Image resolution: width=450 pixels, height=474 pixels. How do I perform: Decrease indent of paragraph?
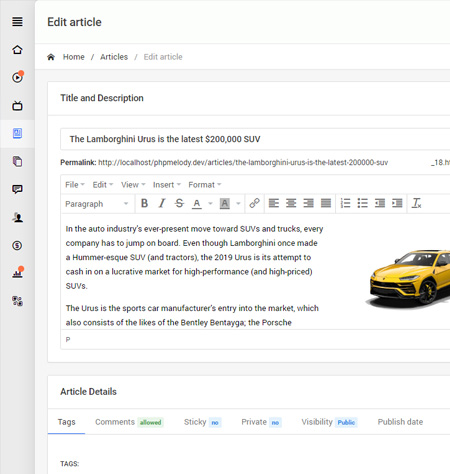click(380, 203)
